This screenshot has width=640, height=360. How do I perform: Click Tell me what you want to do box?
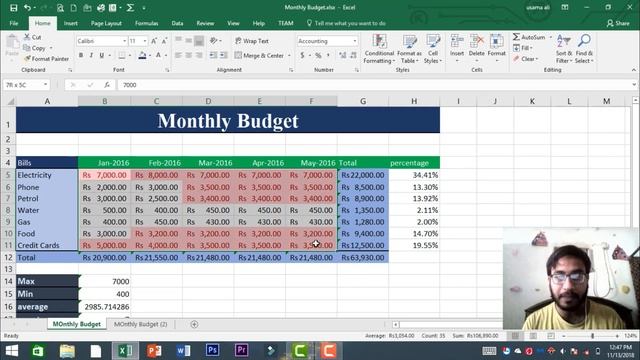tap(346, 23)
